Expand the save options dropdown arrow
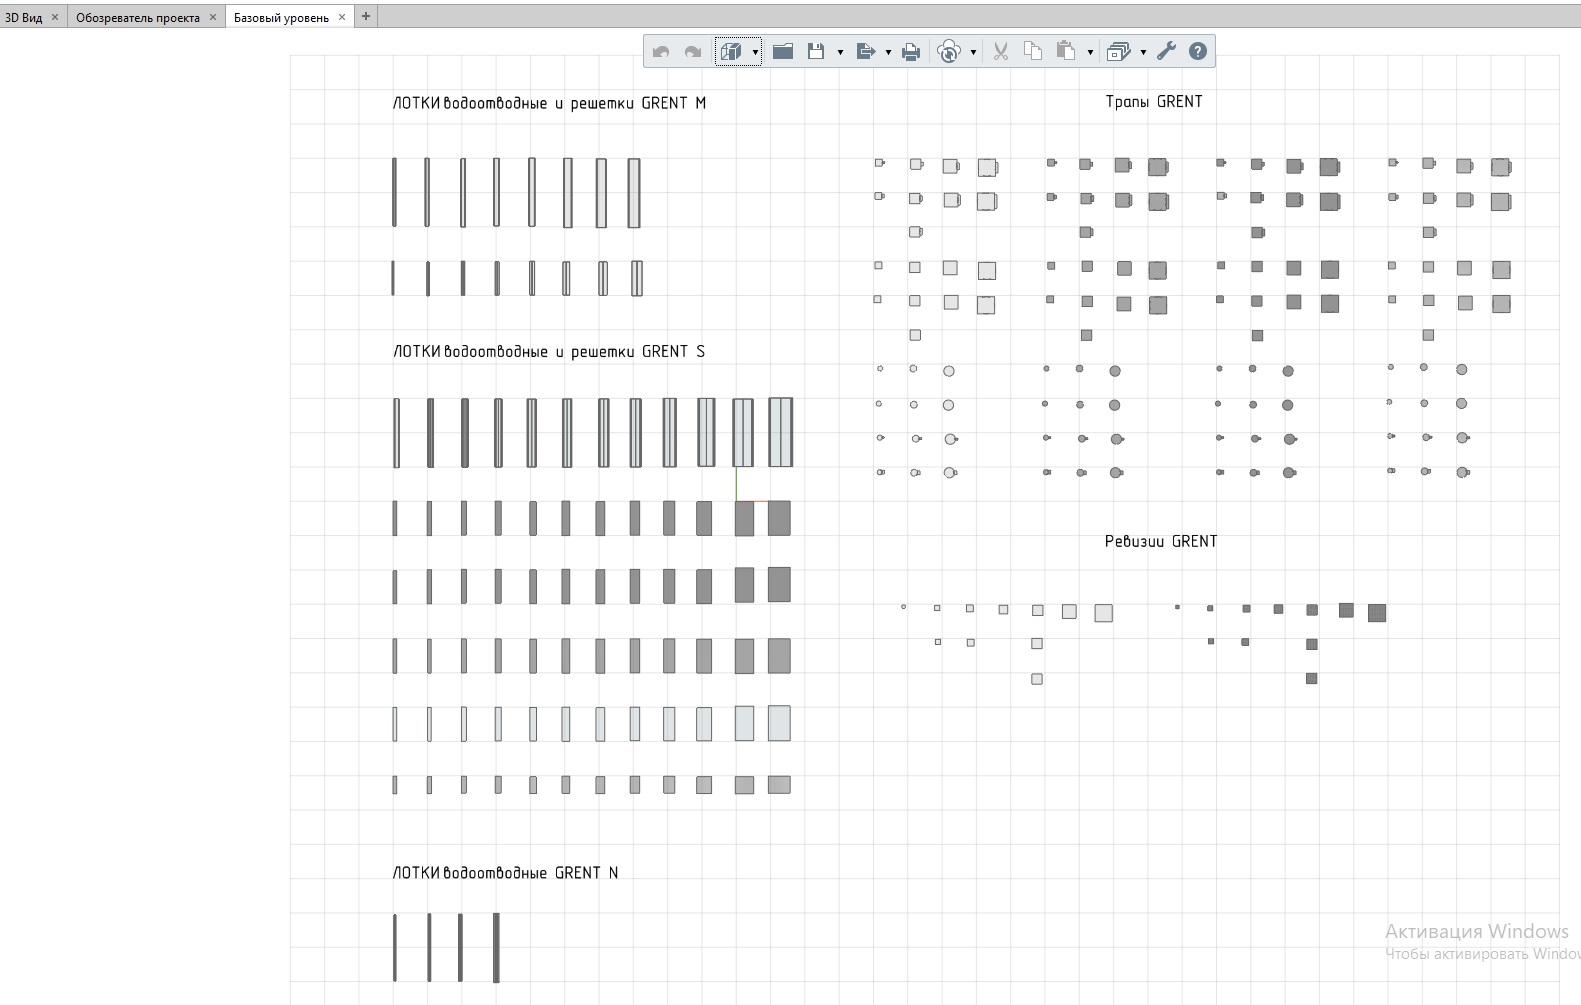 click(840, 52)
